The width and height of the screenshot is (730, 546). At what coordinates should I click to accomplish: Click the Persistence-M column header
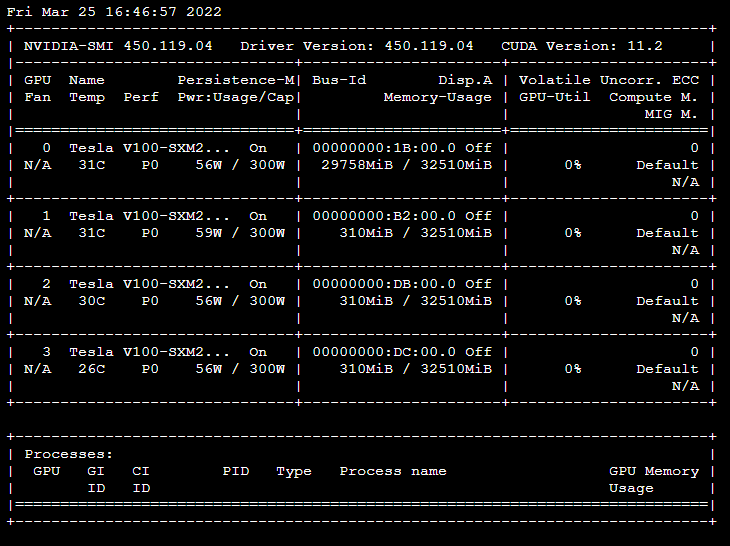pos(236,80)
